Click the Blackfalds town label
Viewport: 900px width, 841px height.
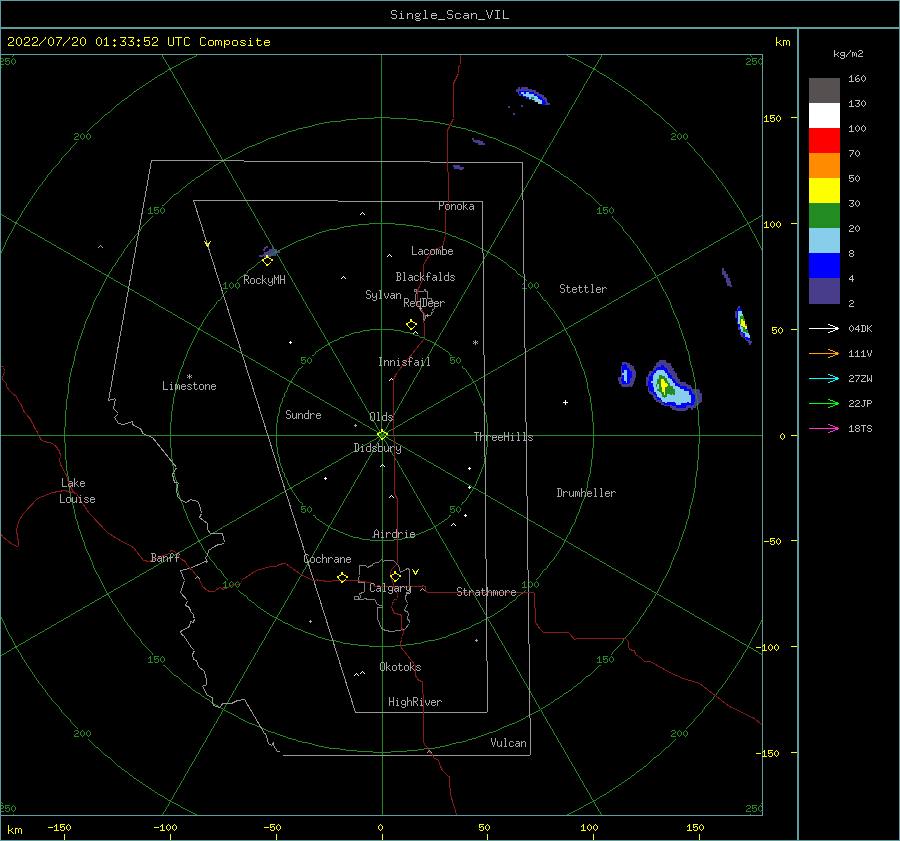[425, 277]
